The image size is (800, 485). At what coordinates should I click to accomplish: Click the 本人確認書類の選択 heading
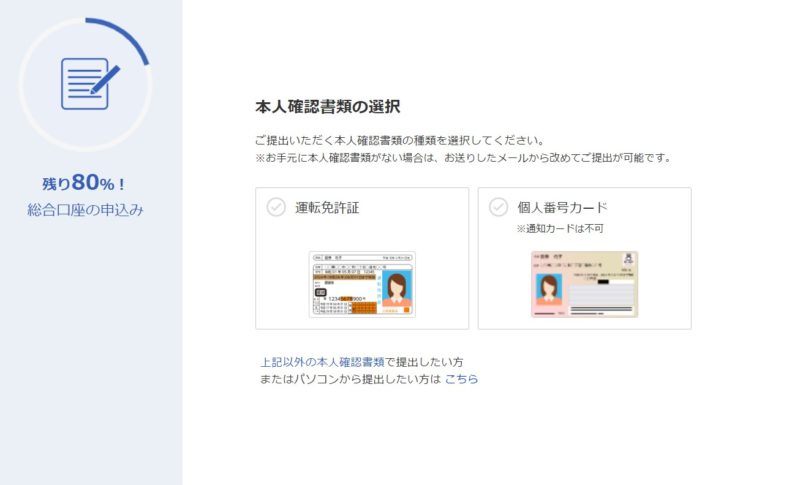point(328,107)
